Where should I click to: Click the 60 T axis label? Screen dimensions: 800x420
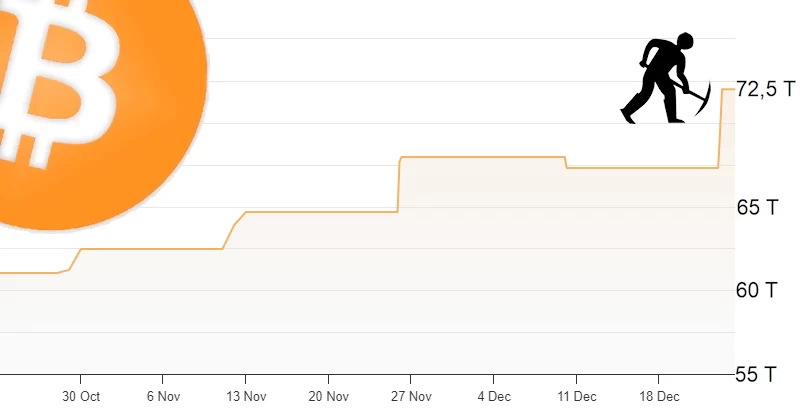click(x=758, y=291)
